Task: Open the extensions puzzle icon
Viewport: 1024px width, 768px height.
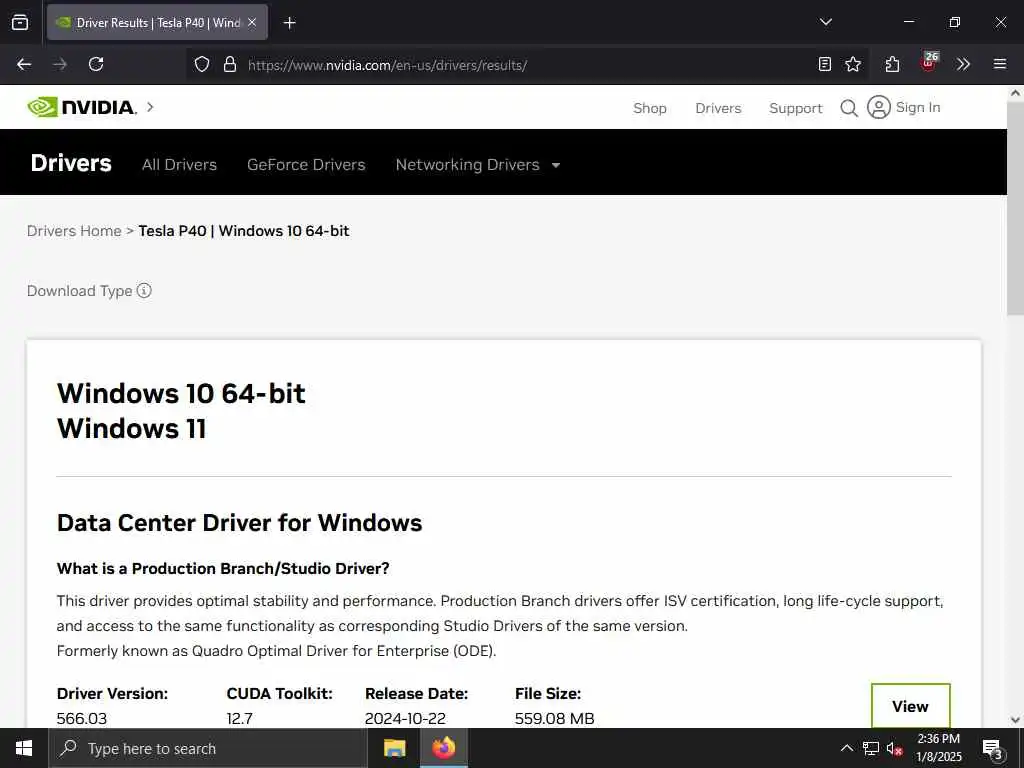Action: 892,64
